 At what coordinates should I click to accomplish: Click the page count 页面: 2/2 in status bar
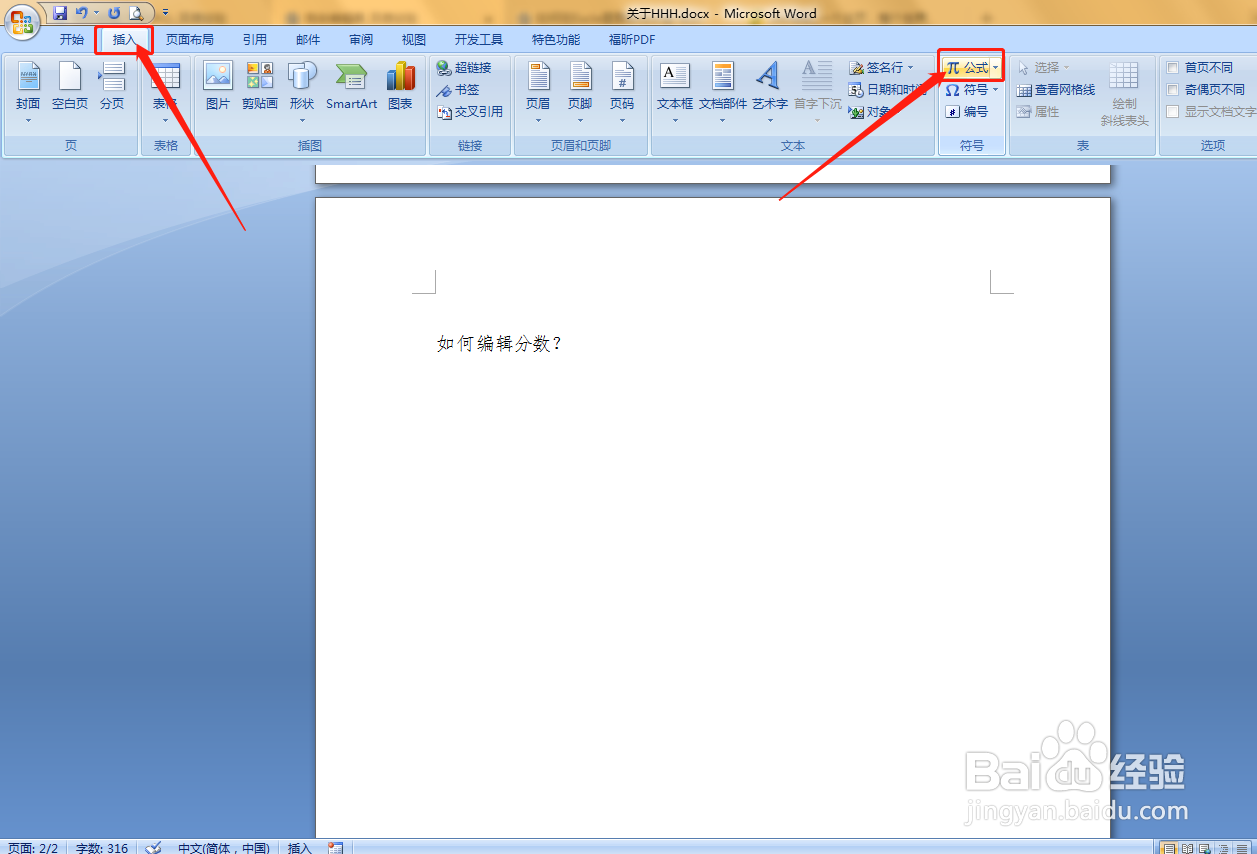pyautogui.click(x=33, y=848)
